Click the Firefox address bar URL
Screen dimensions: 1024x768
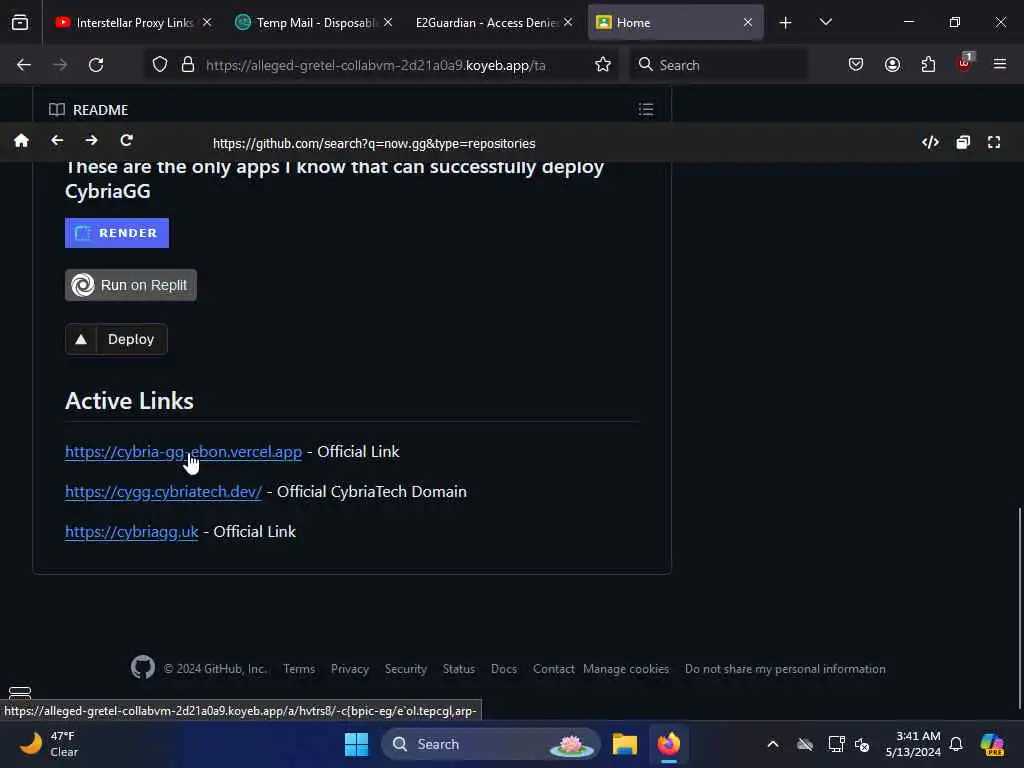pos(376,65)
